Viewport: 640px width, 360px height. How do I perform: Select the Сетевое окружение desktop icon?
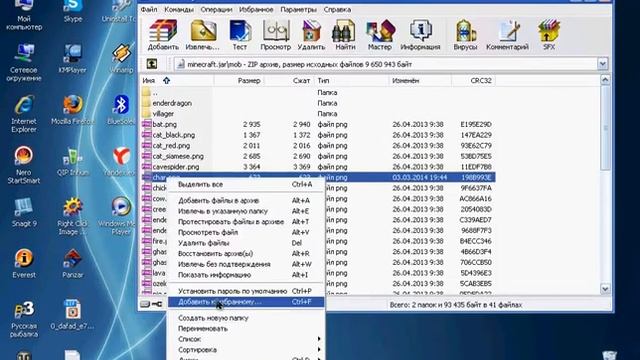click(24, 63)
